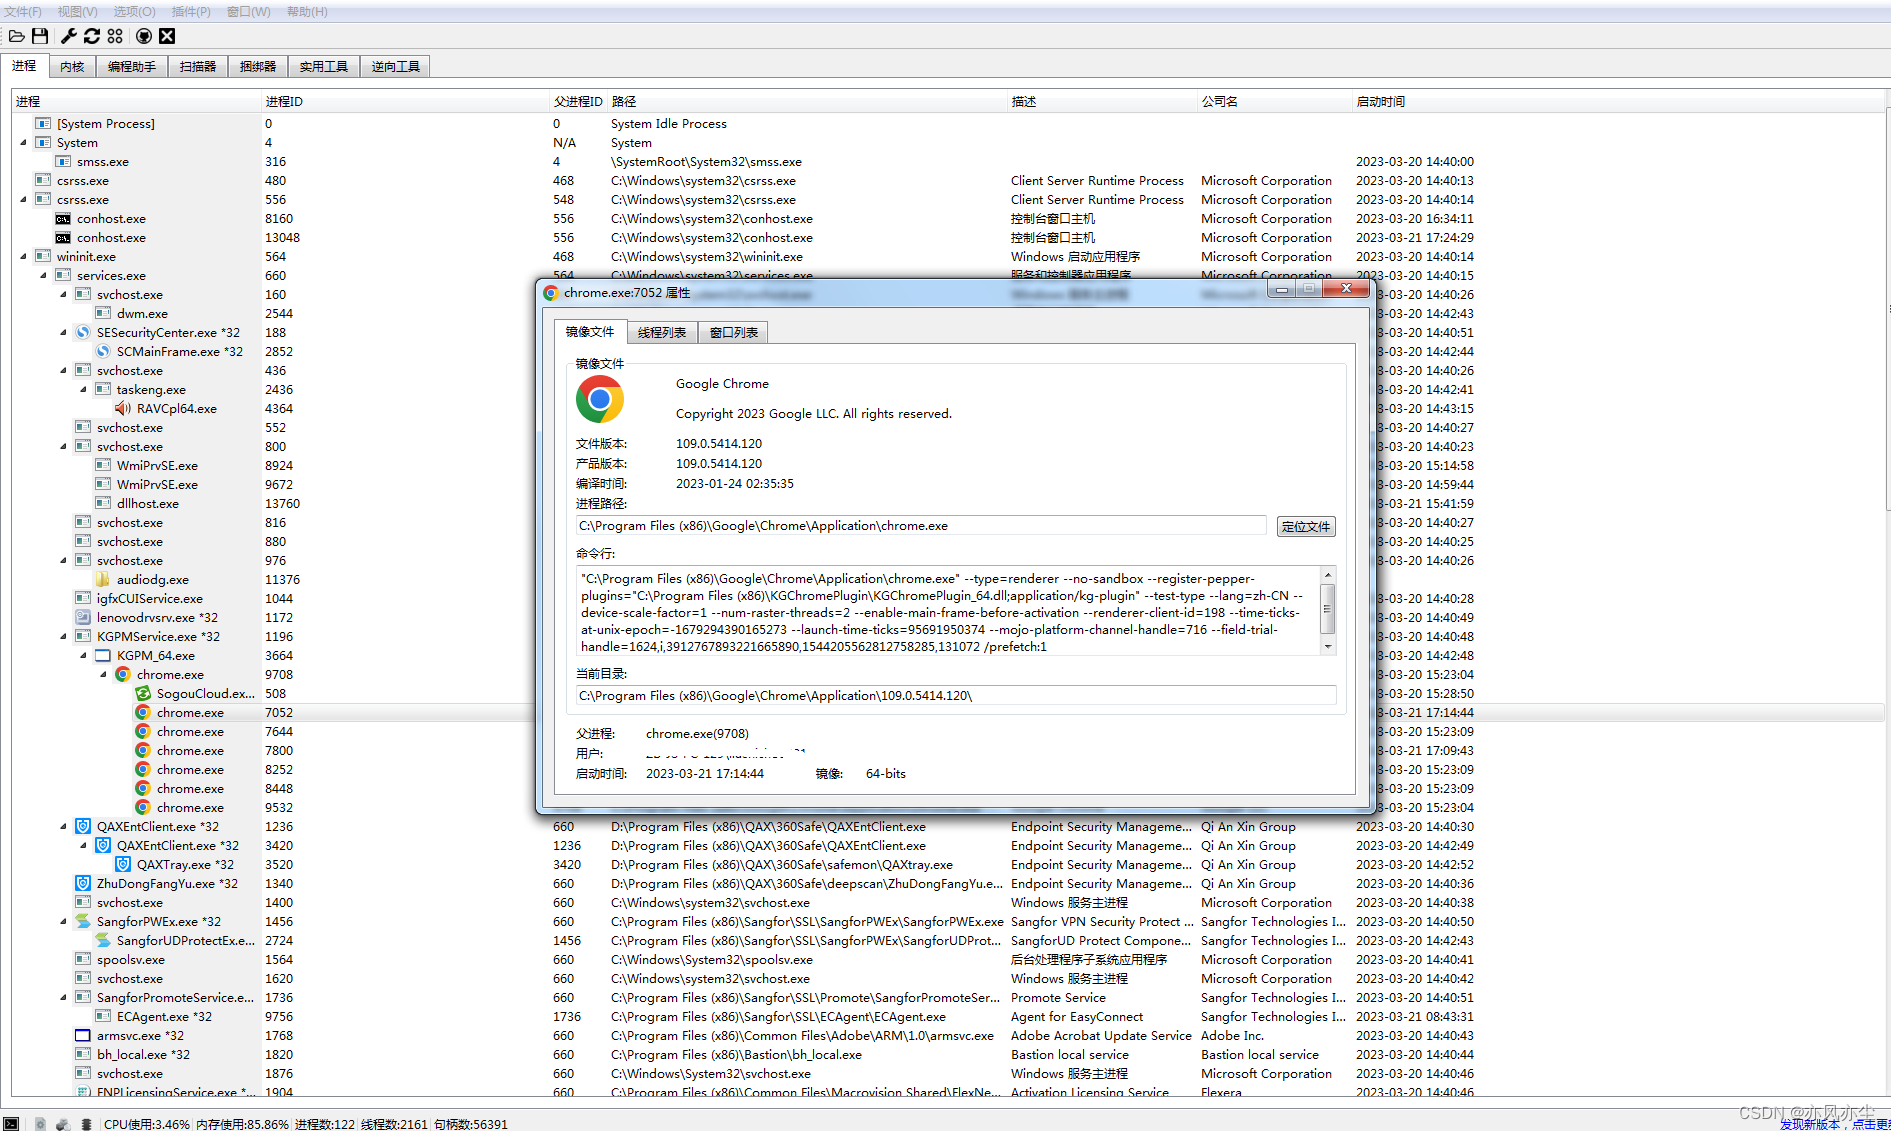The image size is (1891, 1131).
Task: Click the black X toolbar icon
Action: point(167,36)
